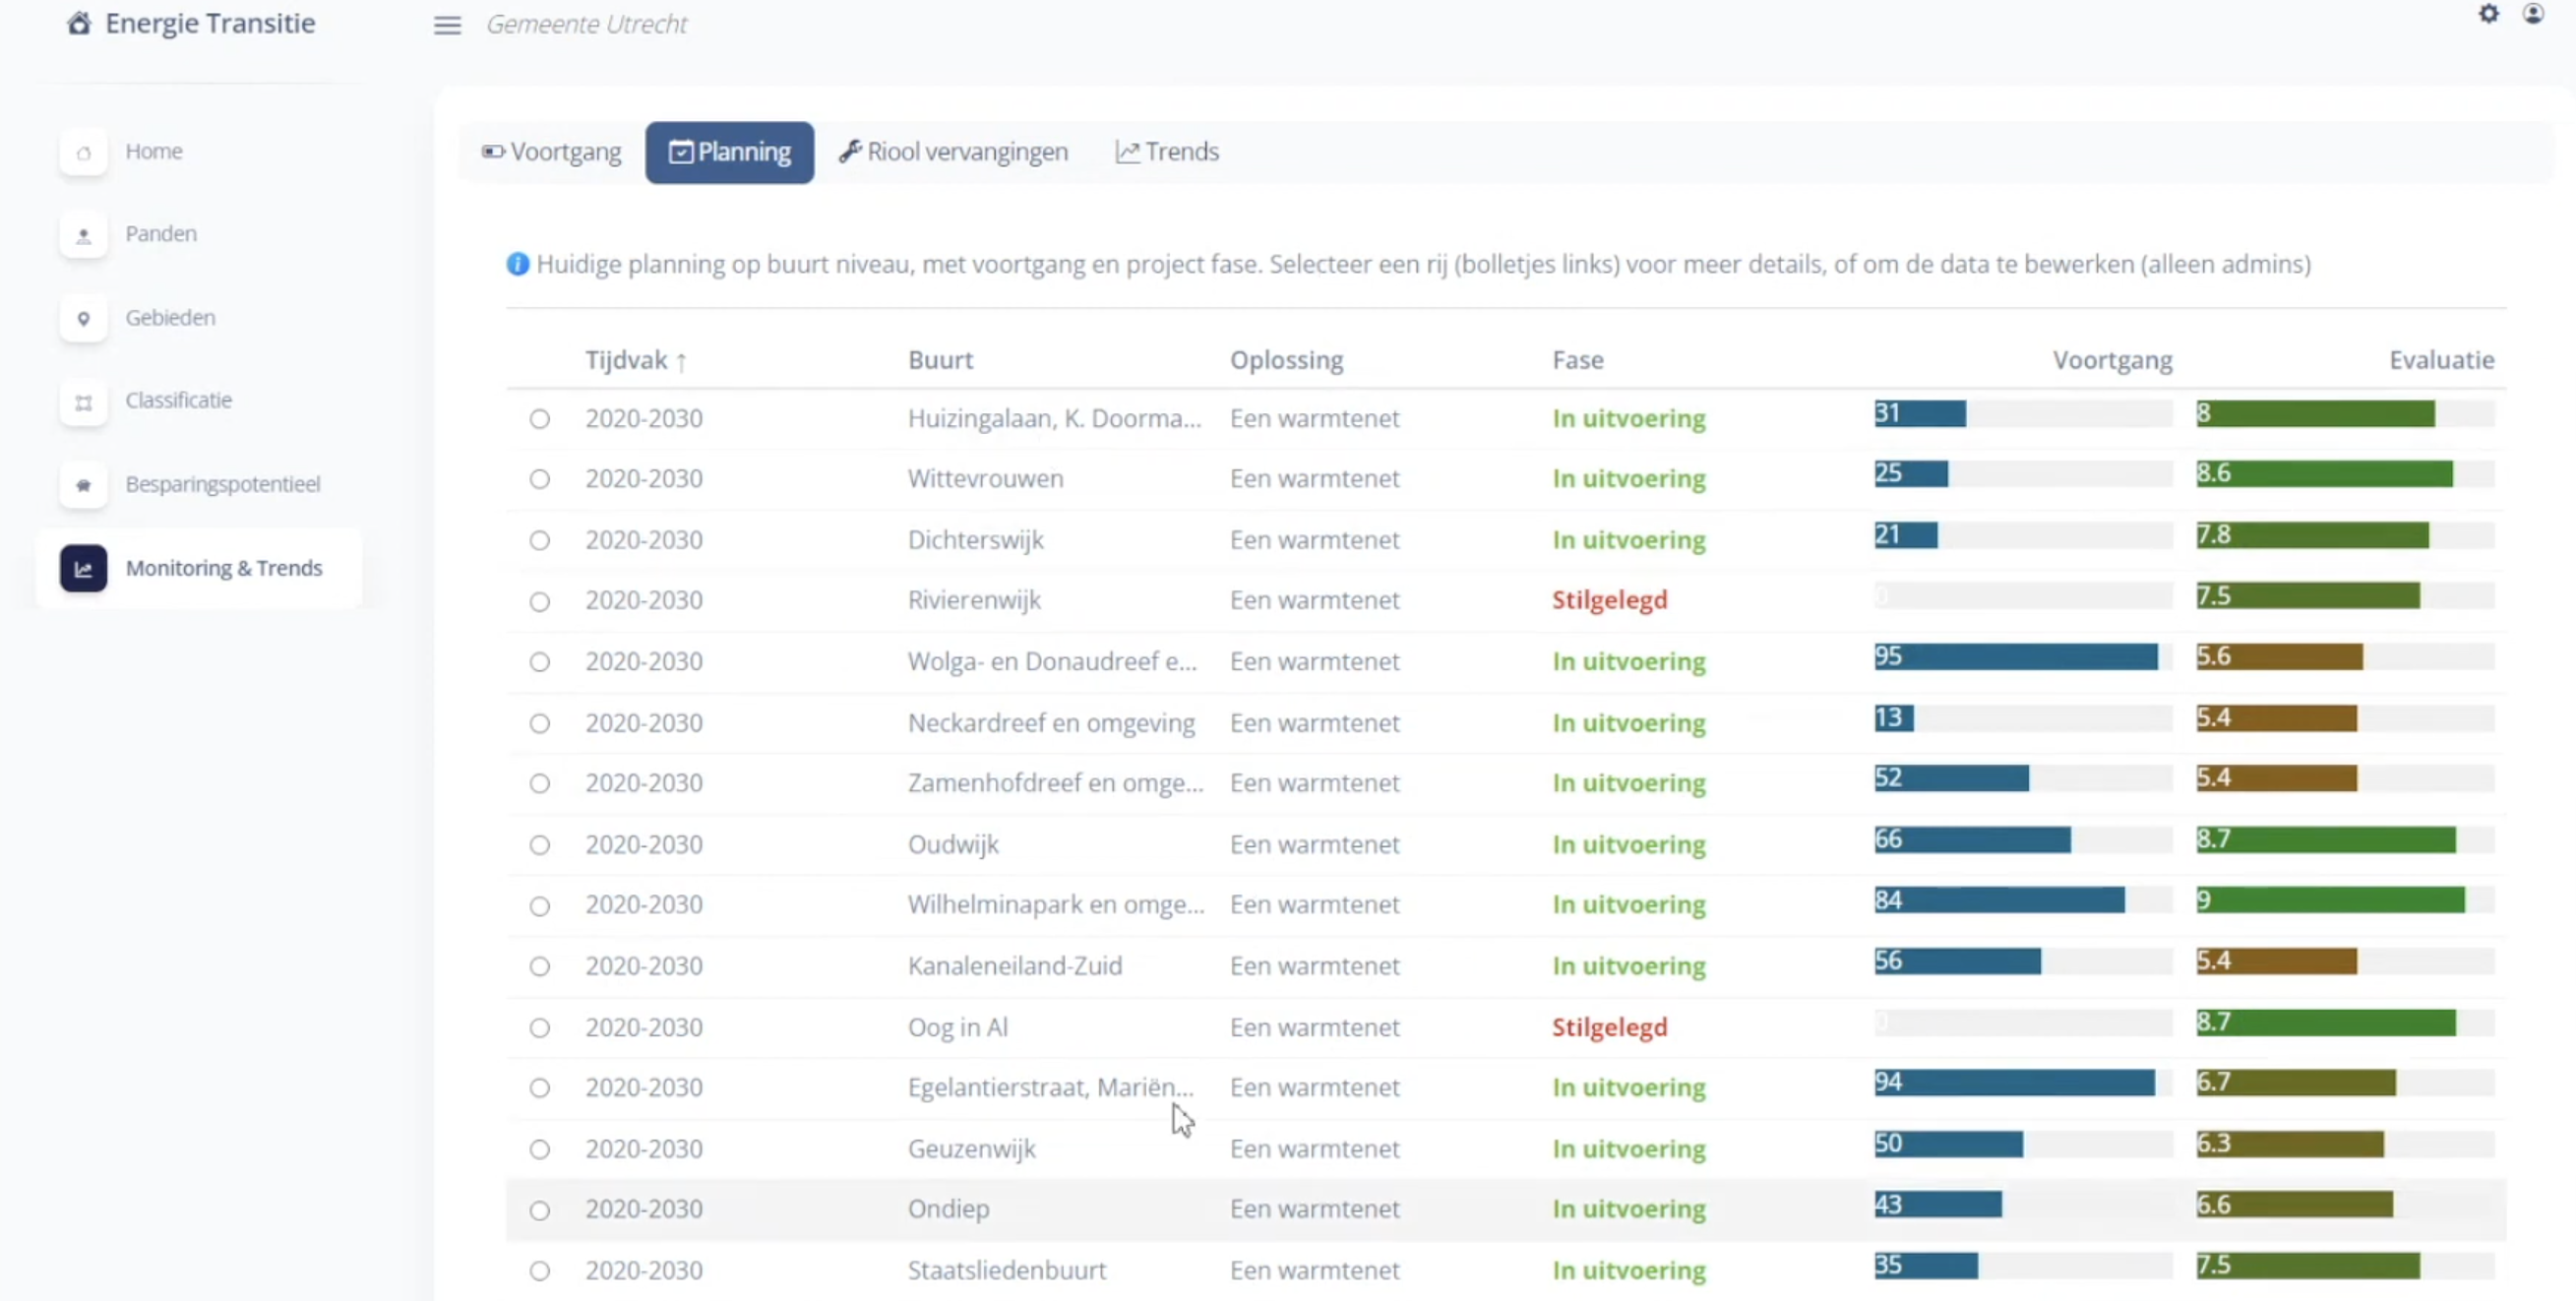Click the Energie Transitie house logo
2576x1301 pixels.
pyautogui.click(x=79, y=23)
